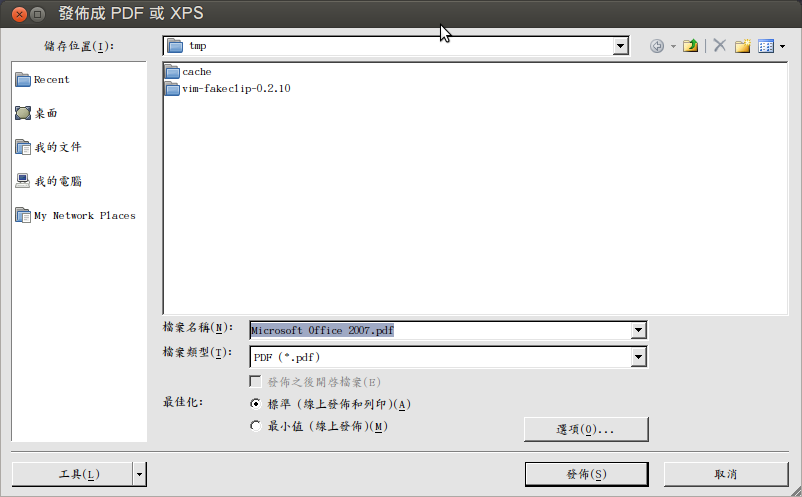Expand the filename history dropdown arrow
Screen dimensions: 802x497
pos(638,330)
